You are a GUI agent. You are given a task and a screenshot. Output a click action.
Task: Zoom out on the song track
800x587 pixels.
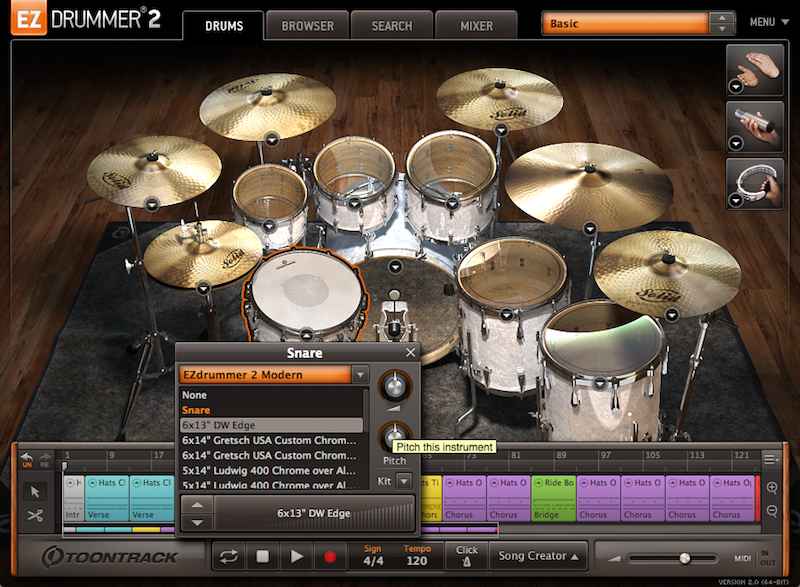point(772,510)
